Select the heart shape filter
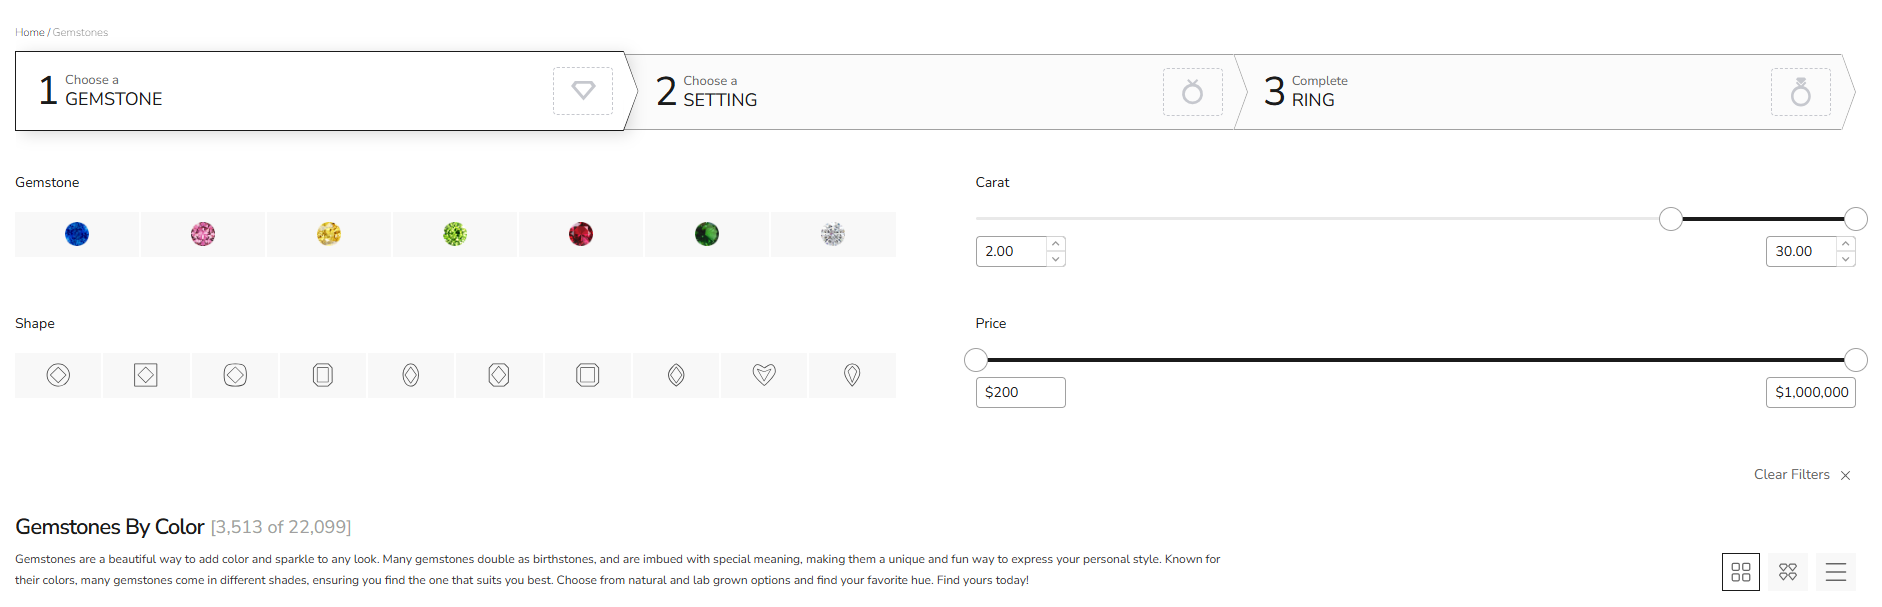The width and height of the screenshot is (1882, 607). (764, 375)
